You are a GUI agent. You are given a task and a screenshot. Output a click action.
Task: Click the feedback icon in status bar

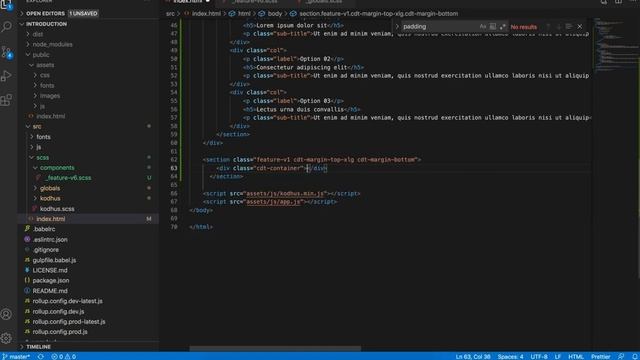[621, 356]
